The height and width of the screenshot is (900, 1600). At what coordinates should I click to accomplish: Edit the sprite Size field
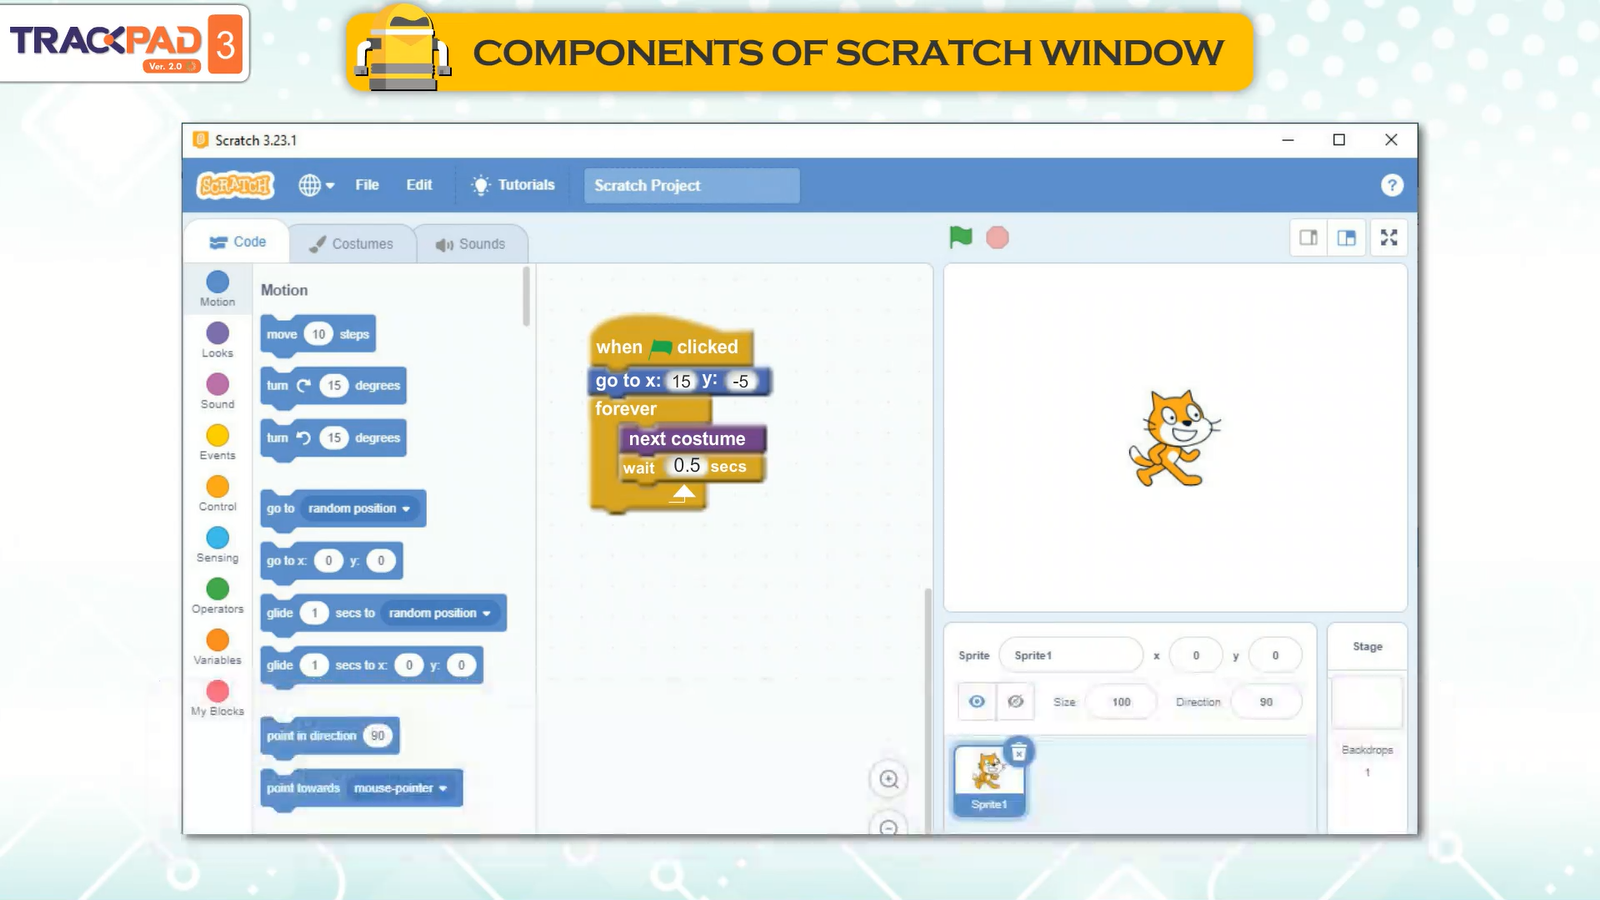[x=1121, y=701]
